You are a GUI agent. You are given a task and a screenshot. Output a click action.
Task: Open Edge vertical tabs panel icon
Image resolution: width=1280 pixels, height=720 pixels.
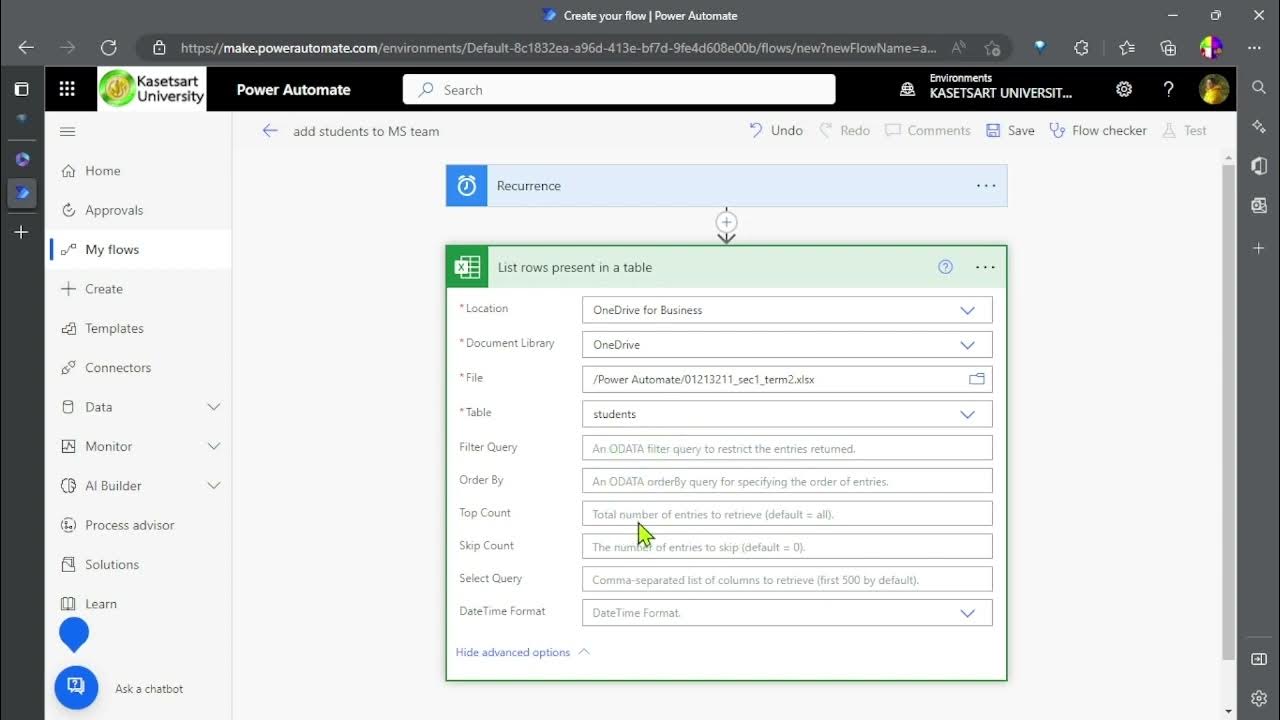coord(21,89)
